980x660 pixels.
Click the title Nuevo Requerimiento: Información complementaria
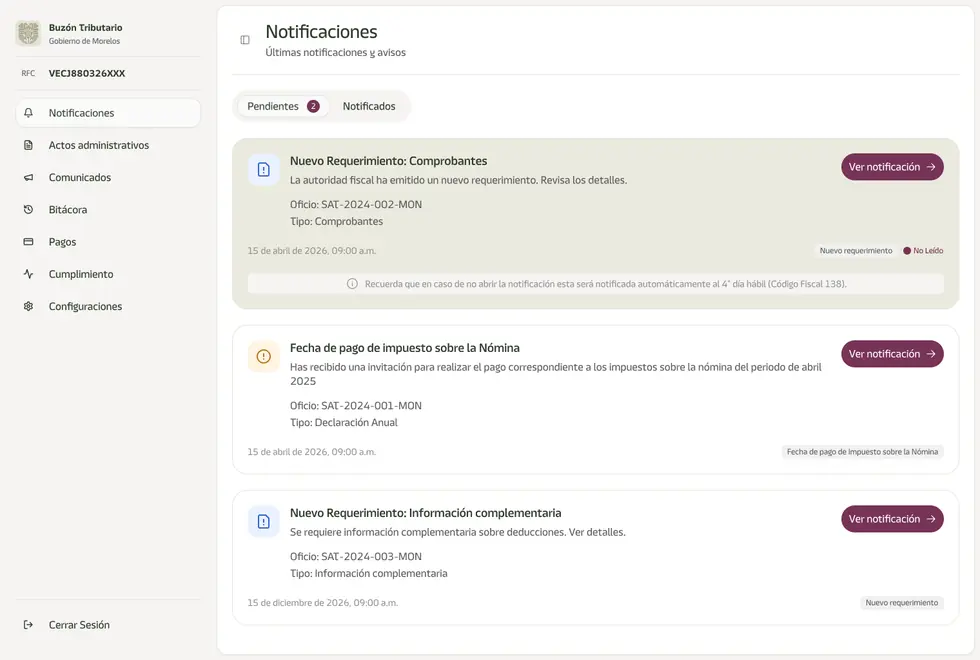point(426,512)
